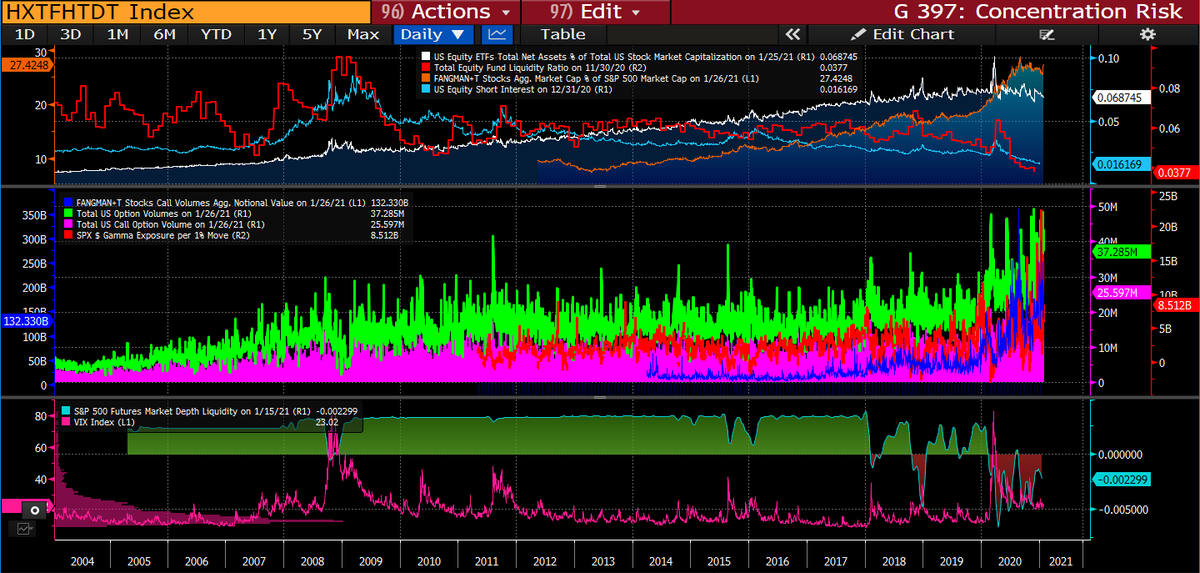
Task: Click green Total US Option Volumes swatch
Action: (x=68, y=213)
